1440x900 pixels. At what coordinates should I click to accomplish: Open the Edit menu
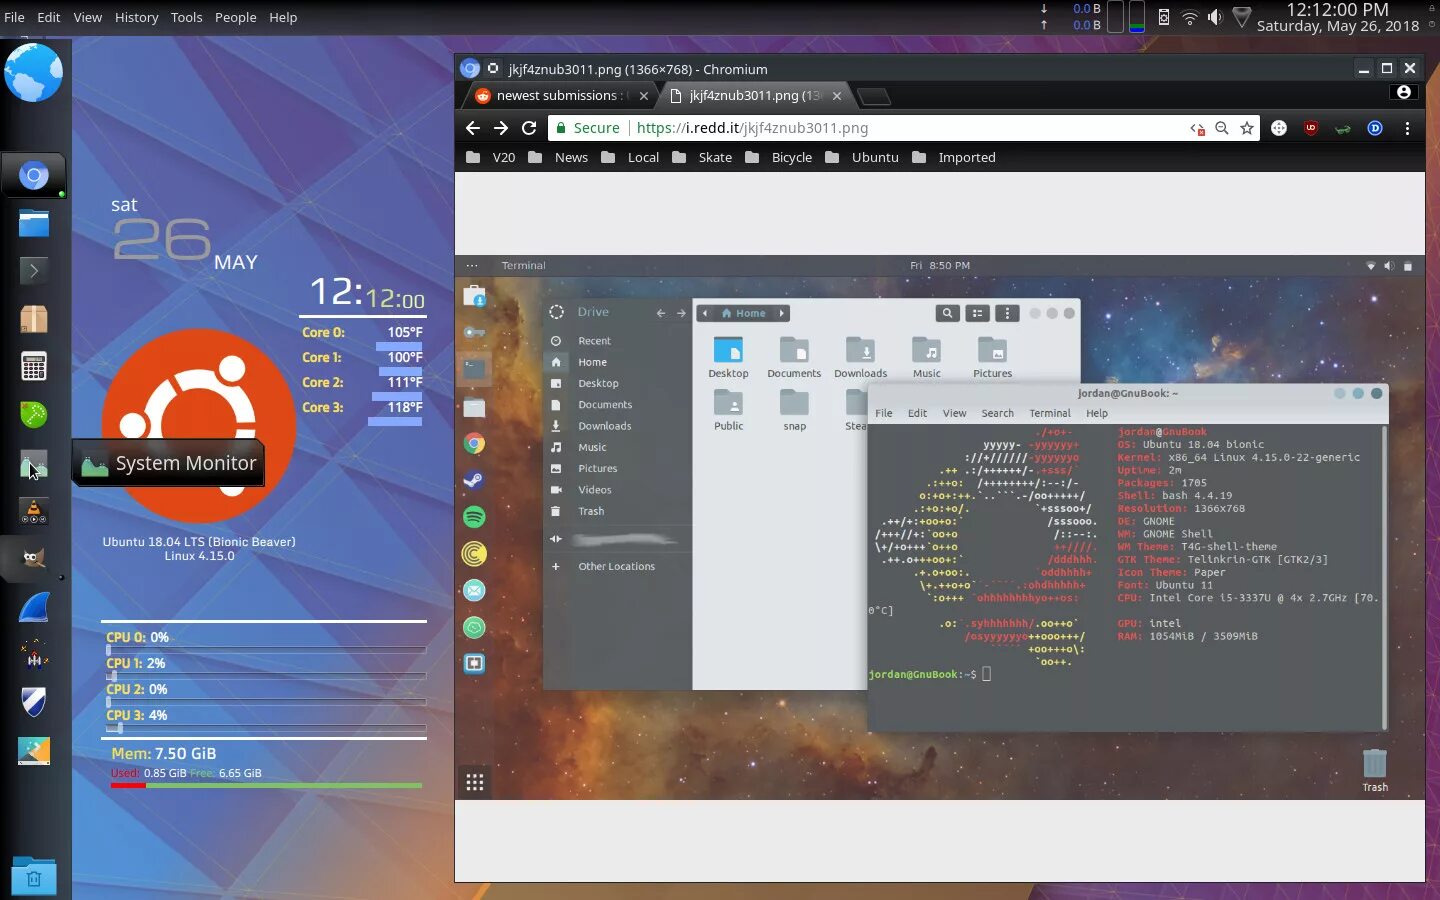[x=49, y=17]
